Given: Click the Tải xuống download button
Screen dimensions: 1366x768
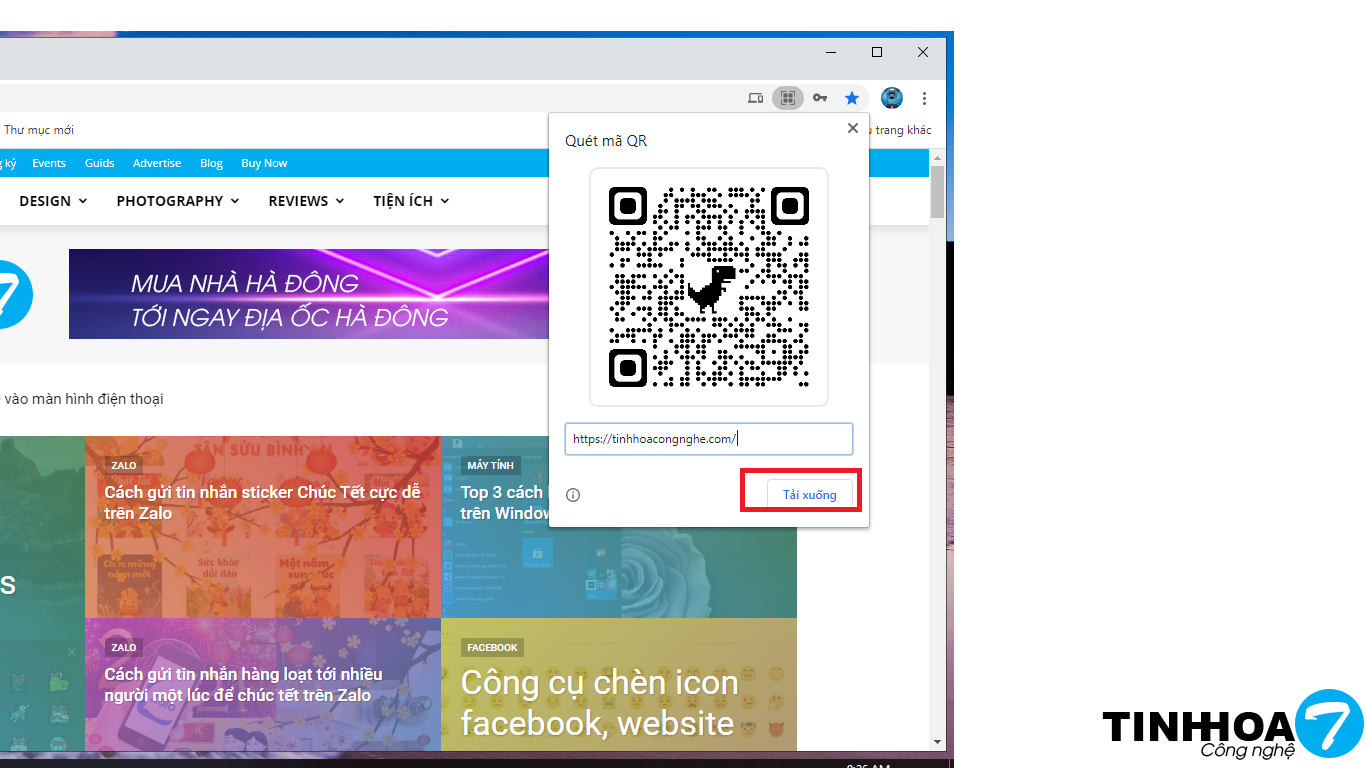Looking at the screenshot, I should click(x=809, y=495).
